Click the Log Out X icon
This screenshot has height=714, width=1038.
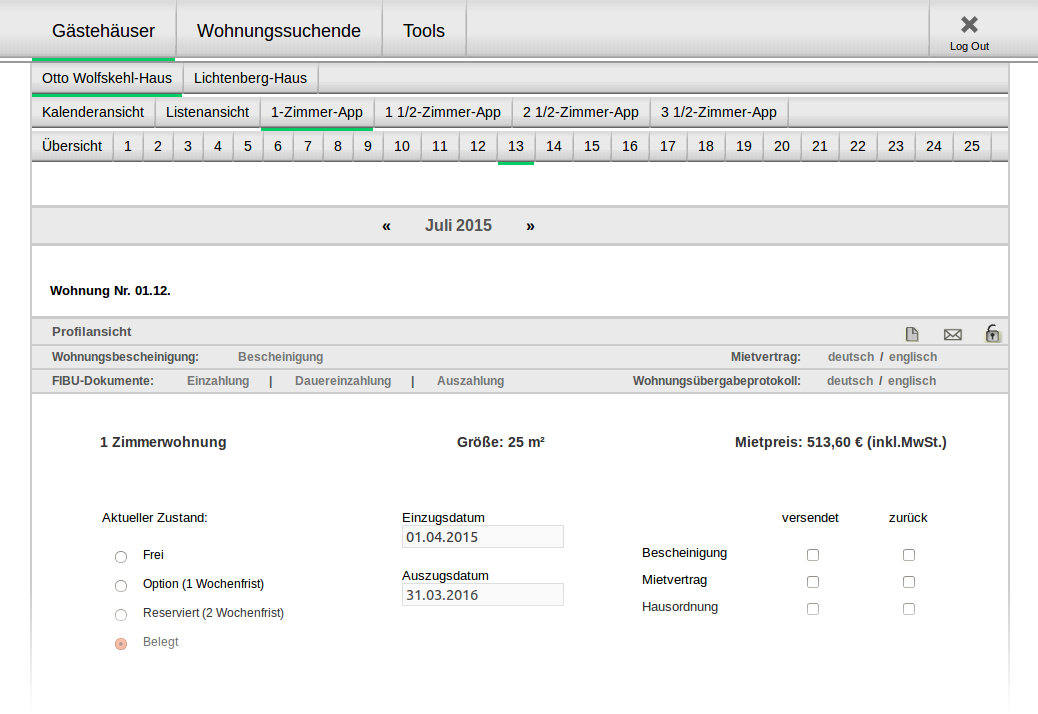point(968,25)
